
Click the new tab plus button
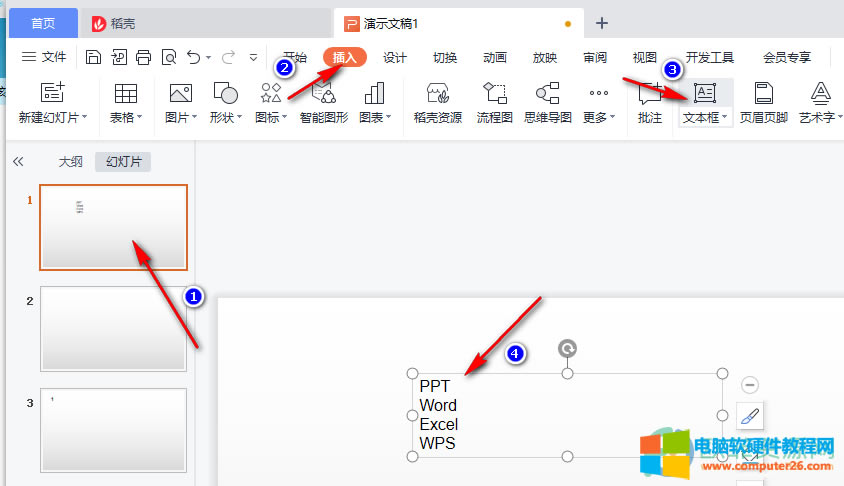[602, 23]
